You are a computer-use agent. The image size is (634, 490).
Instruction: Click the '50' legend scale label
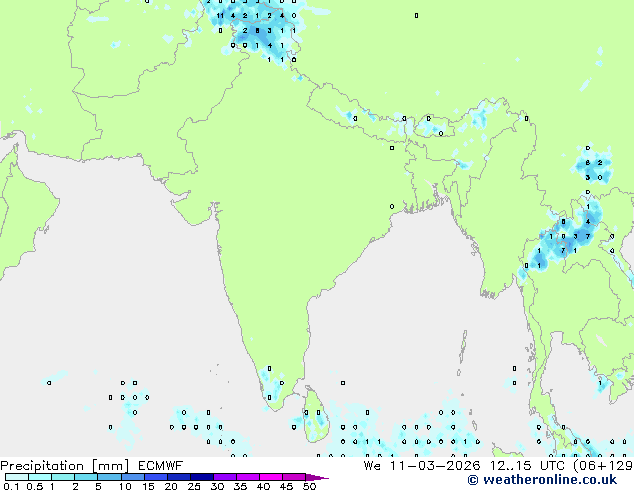pos(309,486)
